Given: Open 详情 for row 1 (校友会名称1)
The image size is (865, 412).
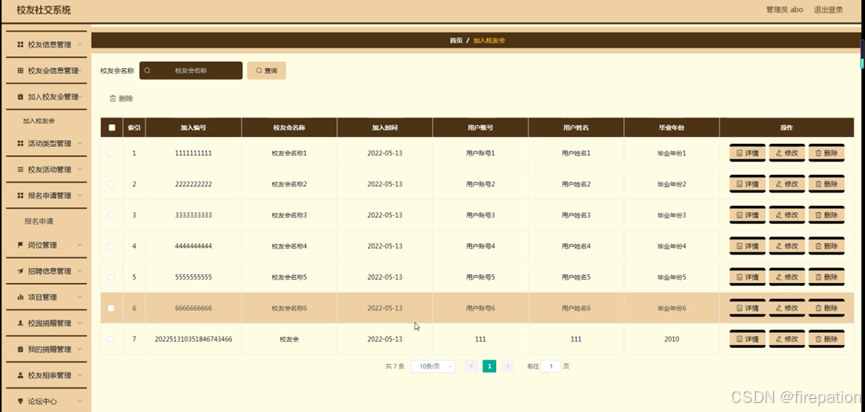Looking at the screenshot, I should click(x=747, y=153).
